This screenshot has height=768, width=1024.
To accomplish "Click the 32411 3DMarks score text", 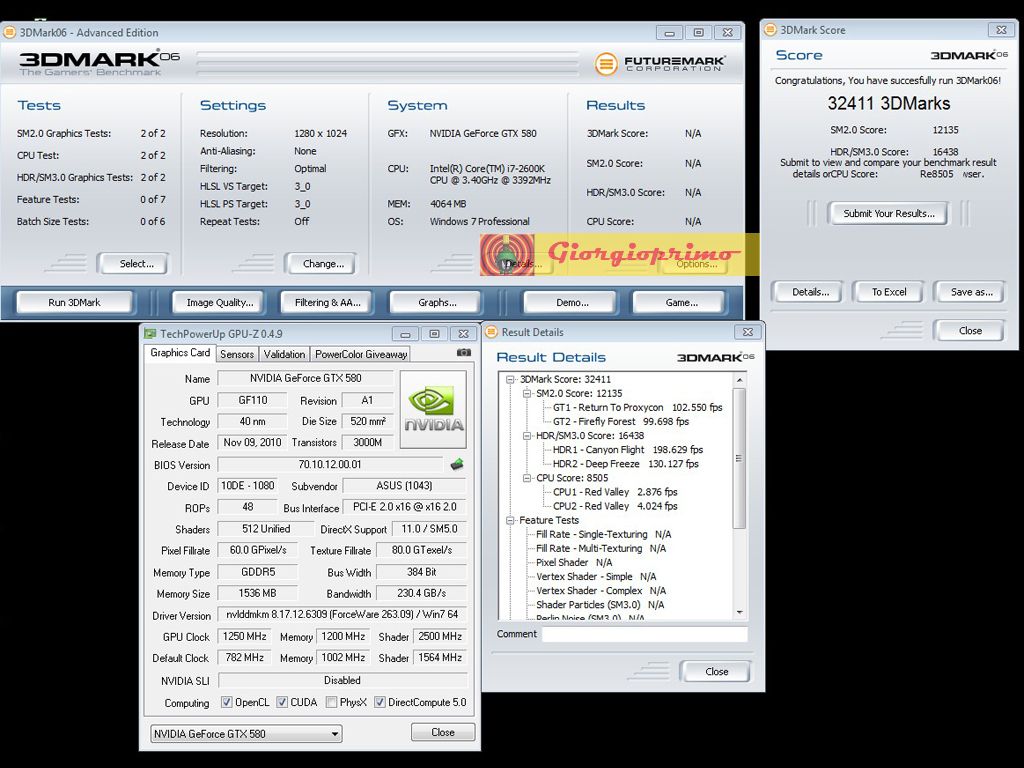I will click(x=888, y=103).
